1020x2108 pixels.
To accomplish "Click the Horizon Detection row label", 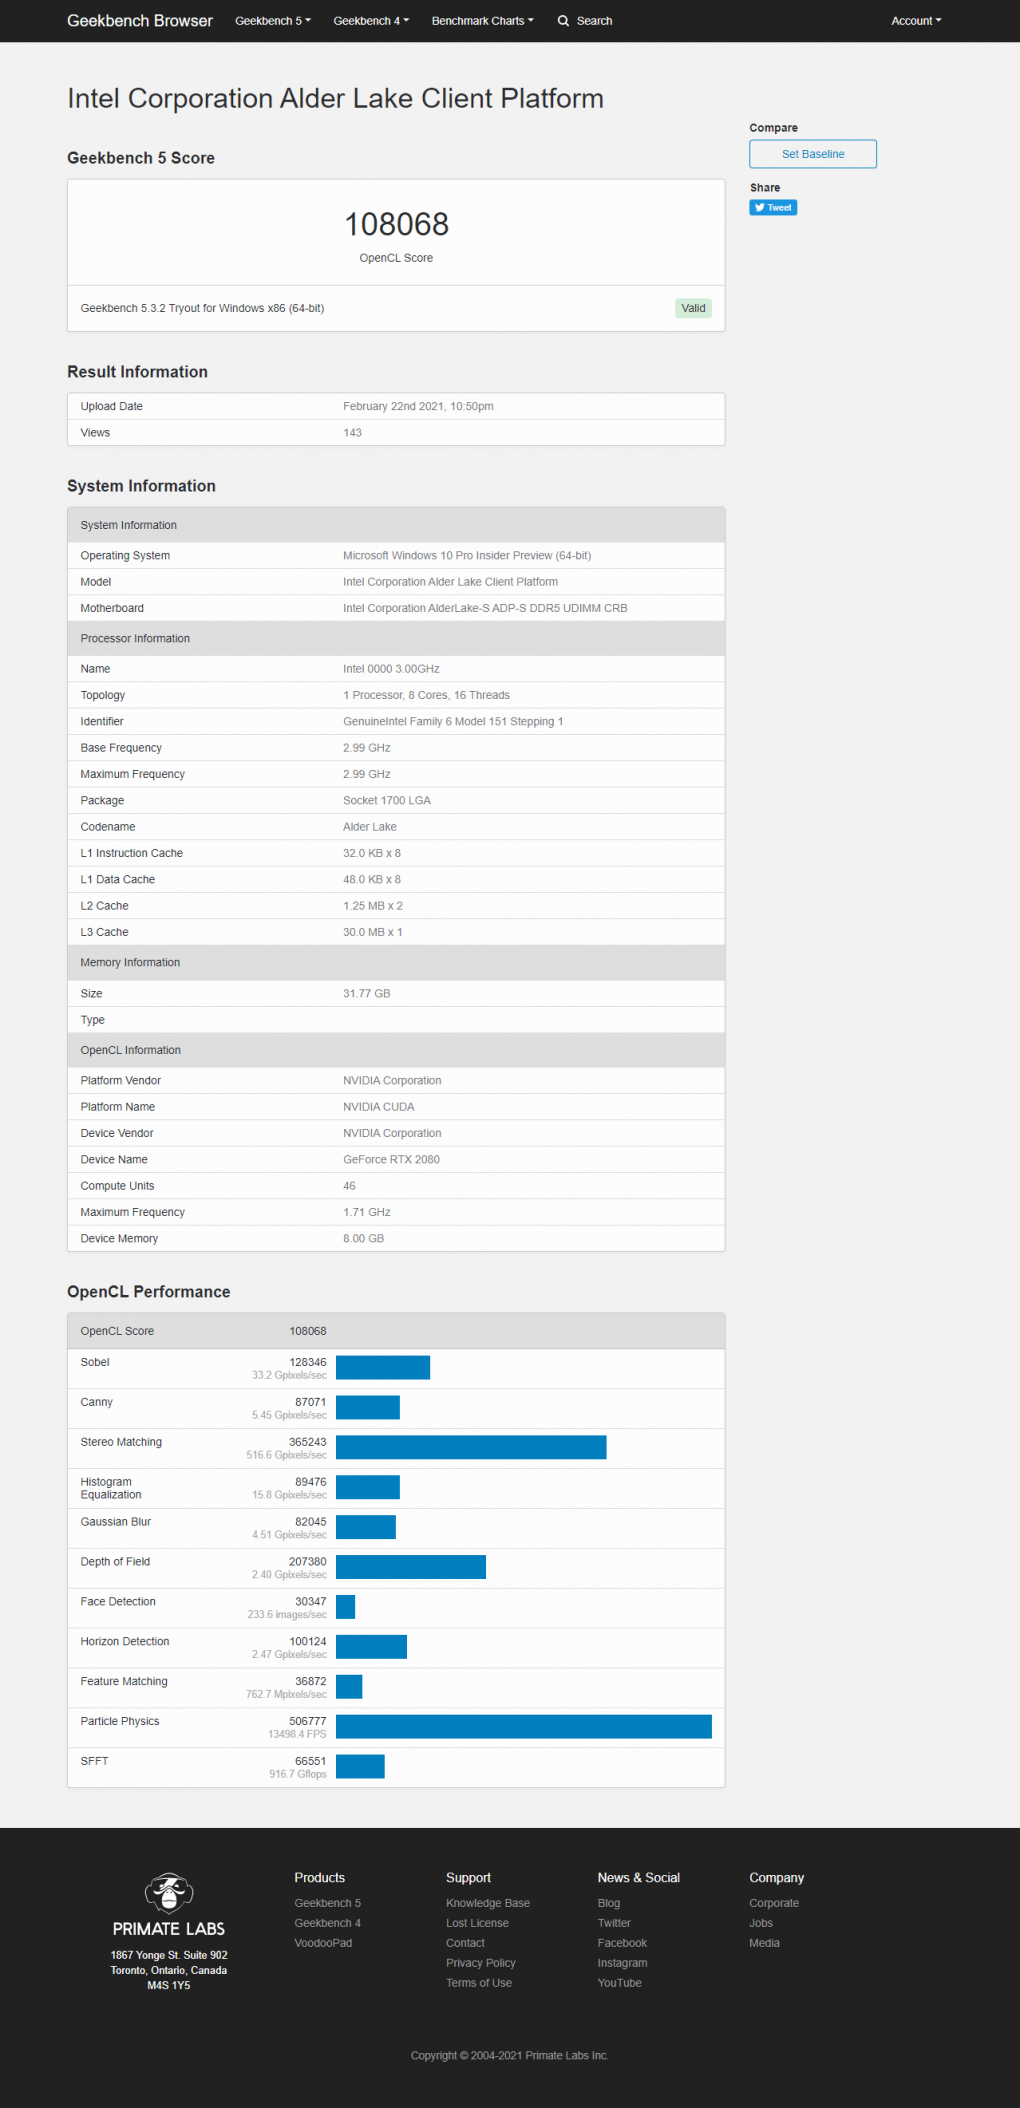I will click(125, 1642).
